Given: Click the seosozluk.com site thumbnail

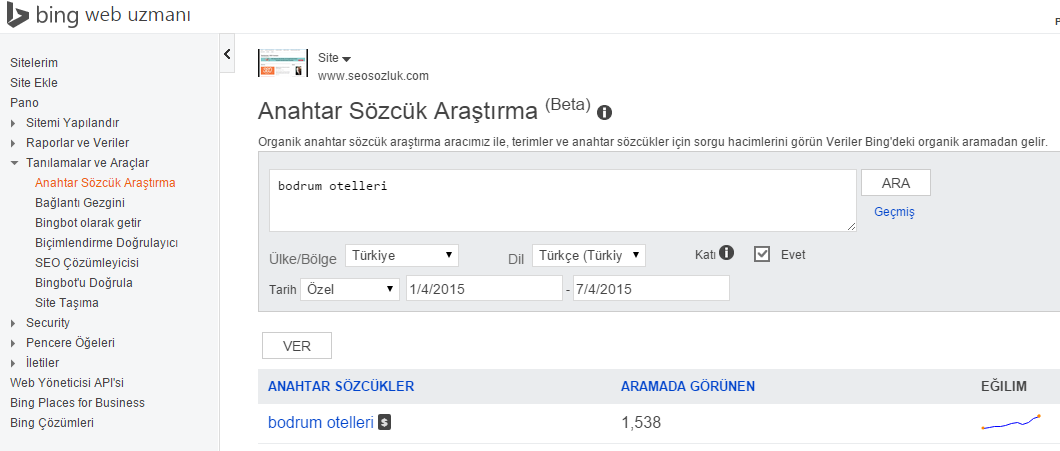Looking at the screenshot, I should 282,64.
